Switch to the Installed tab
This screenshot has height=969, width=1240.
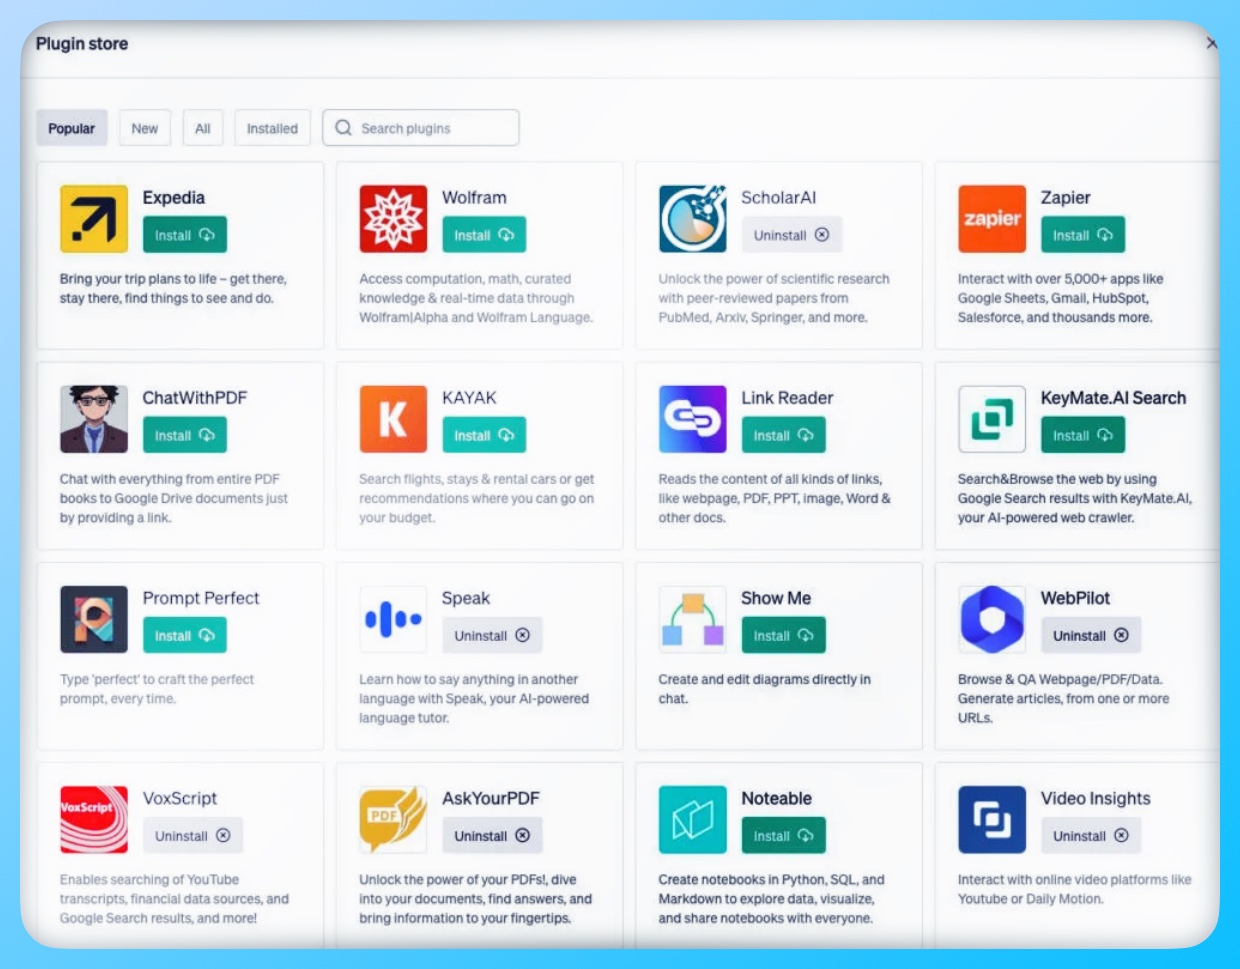click(273, 128)
